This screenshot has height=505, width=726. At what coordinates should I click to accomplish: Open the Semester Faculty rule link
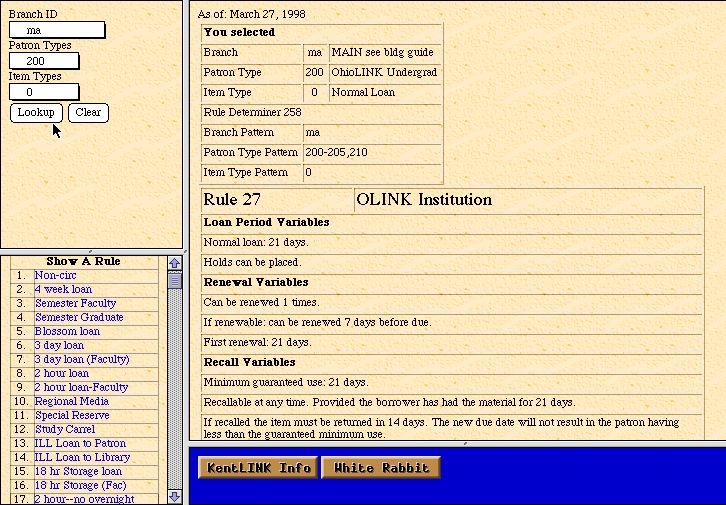click(x=75, y=303)
